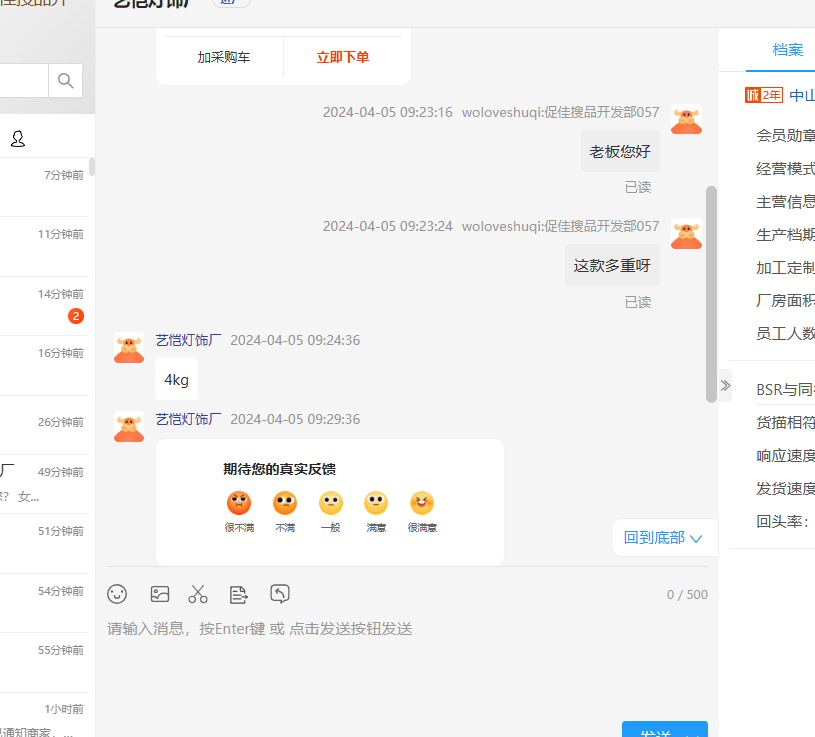This screenshot has height=737, width=815.
Task: Click the 加采购车 button
Action: point(224,58)
